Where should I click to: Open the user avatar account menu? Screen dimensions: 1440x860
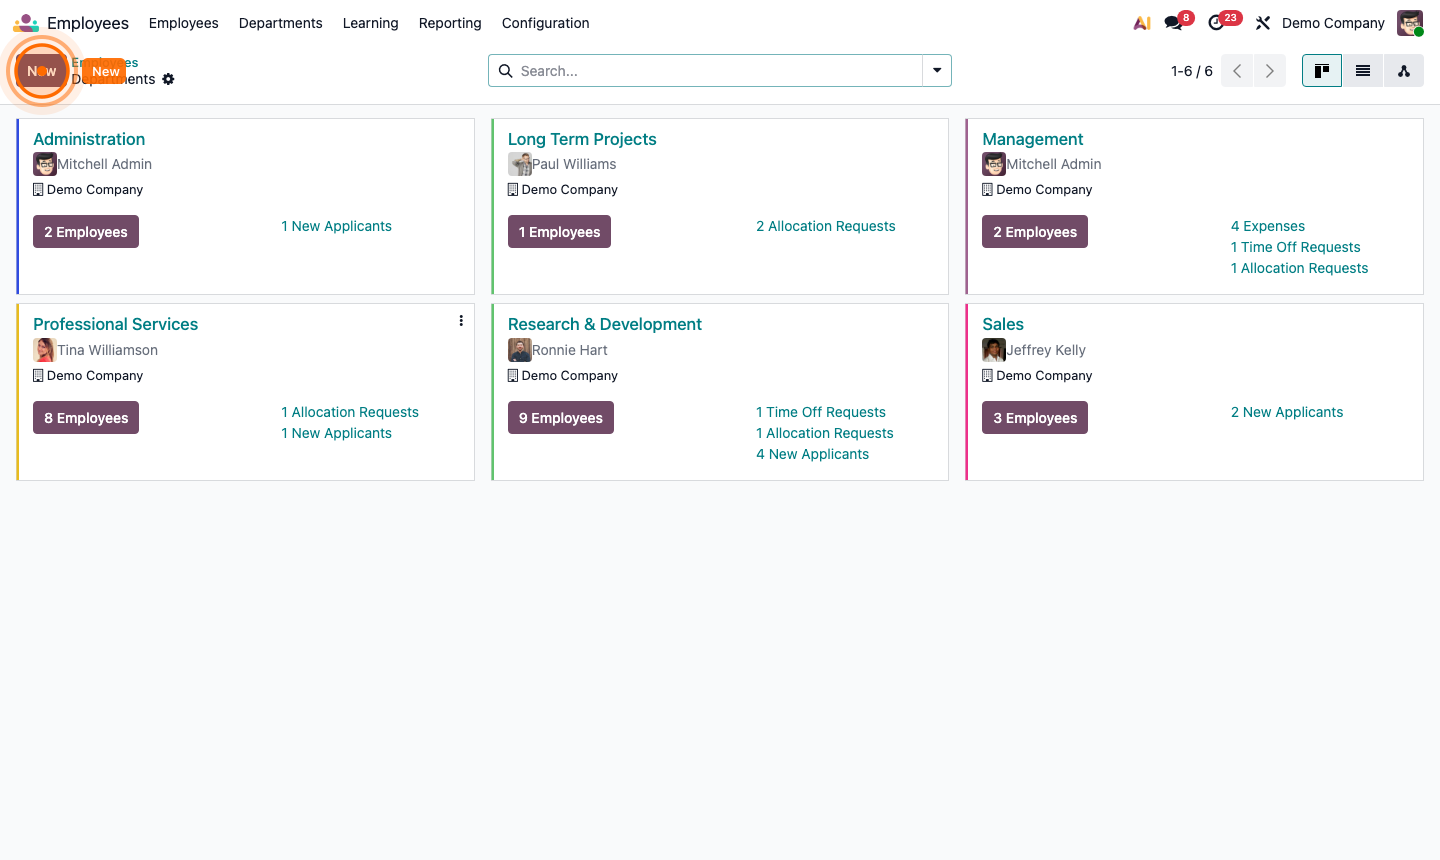click(x=1409, y=22)
